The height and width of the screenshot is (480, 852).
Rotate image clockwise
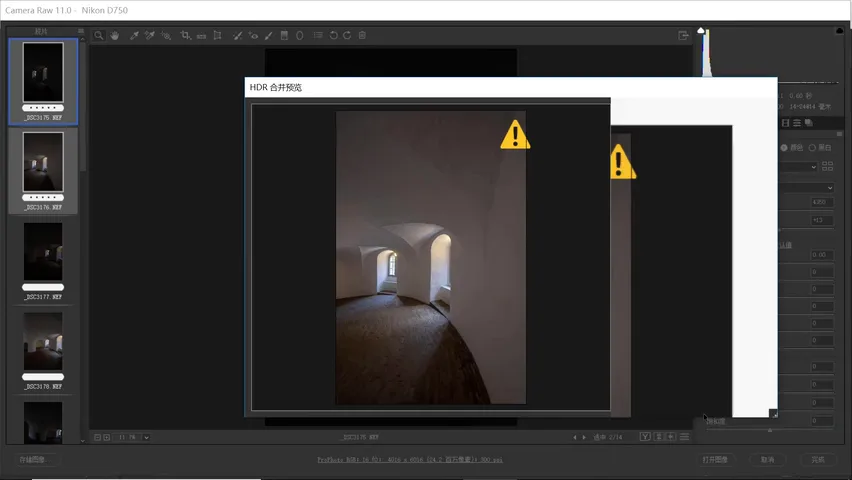pyautogui.click(x=347, y=35)
